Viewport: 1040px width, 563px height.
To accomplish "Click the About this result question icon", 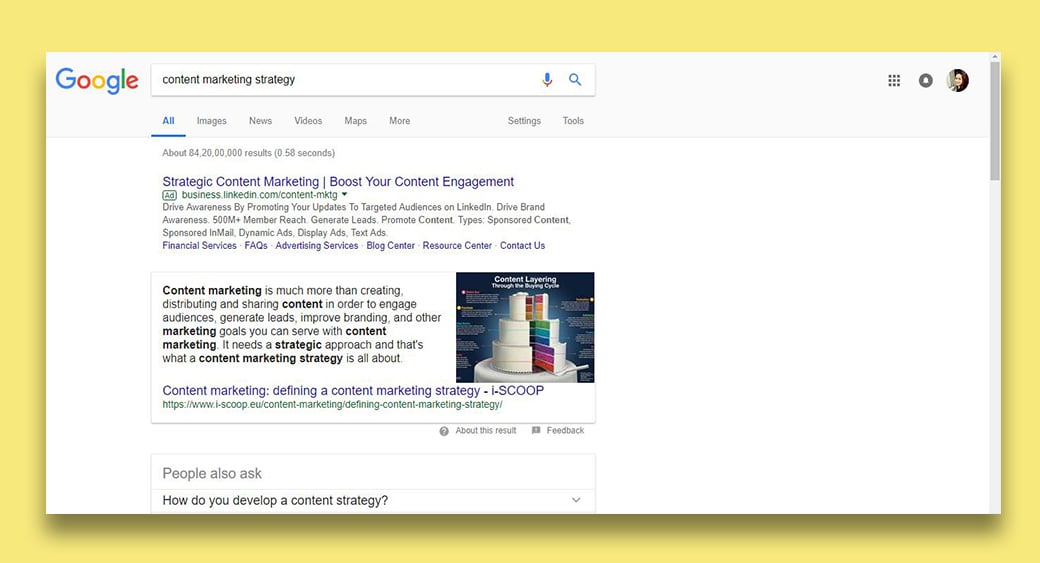I will (x=444, y=431).
